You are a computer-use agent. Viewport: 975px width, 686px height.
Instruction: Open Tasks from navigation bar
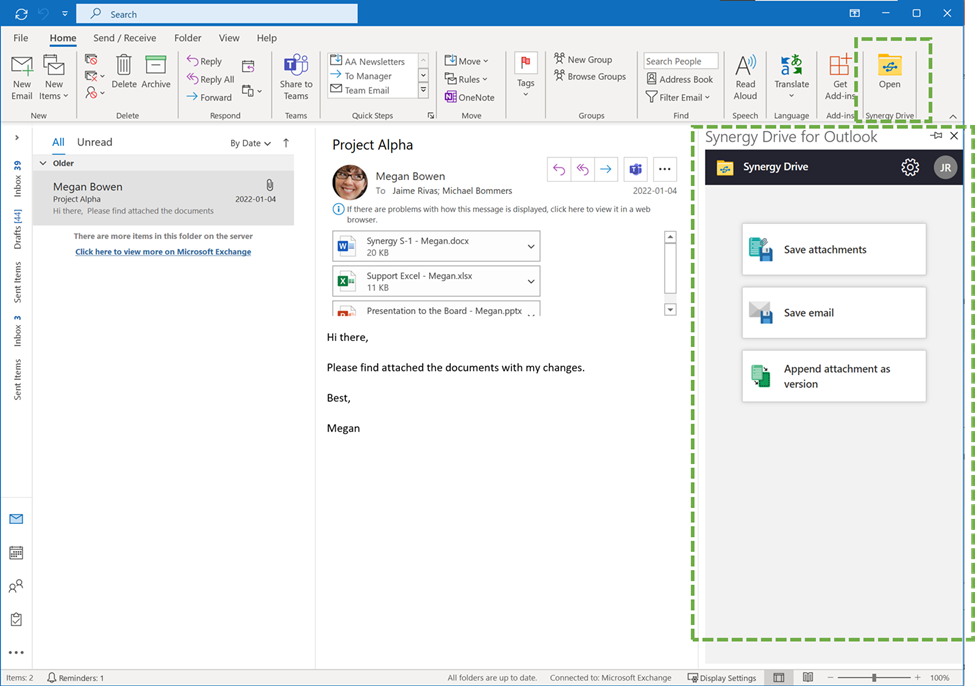16,619
